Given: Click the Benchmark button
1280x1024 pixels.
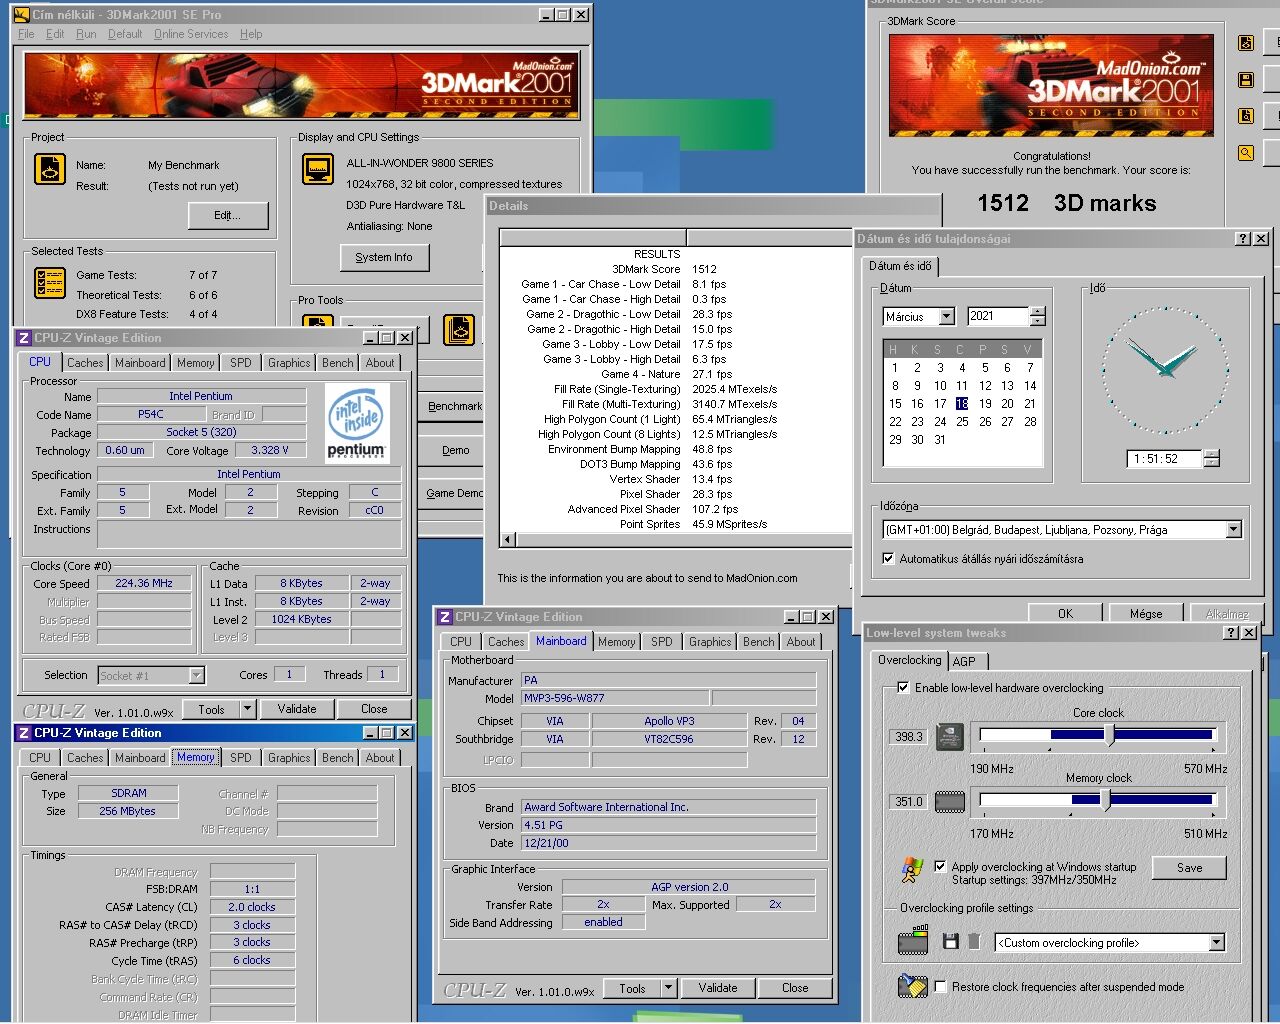Looking at the screenshot, I should pyautogui.click(x=455, y=406).
